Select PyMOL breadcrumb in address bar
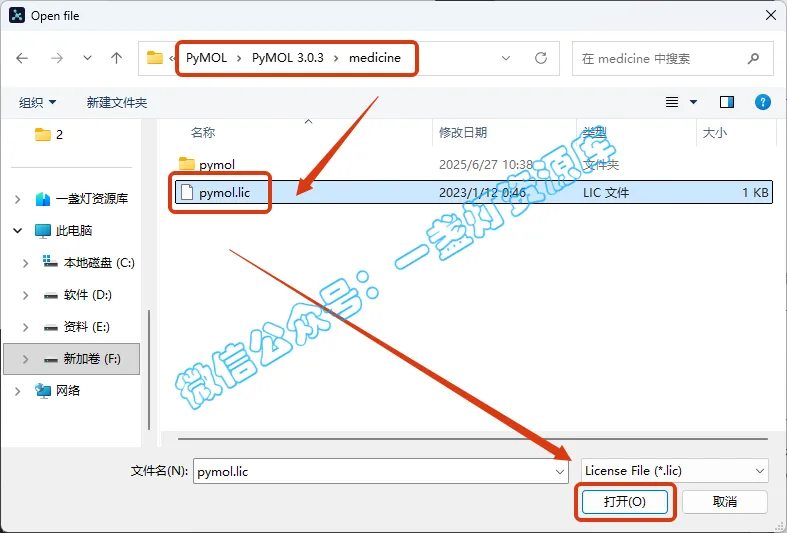787x533 pixels. (206, 58)
